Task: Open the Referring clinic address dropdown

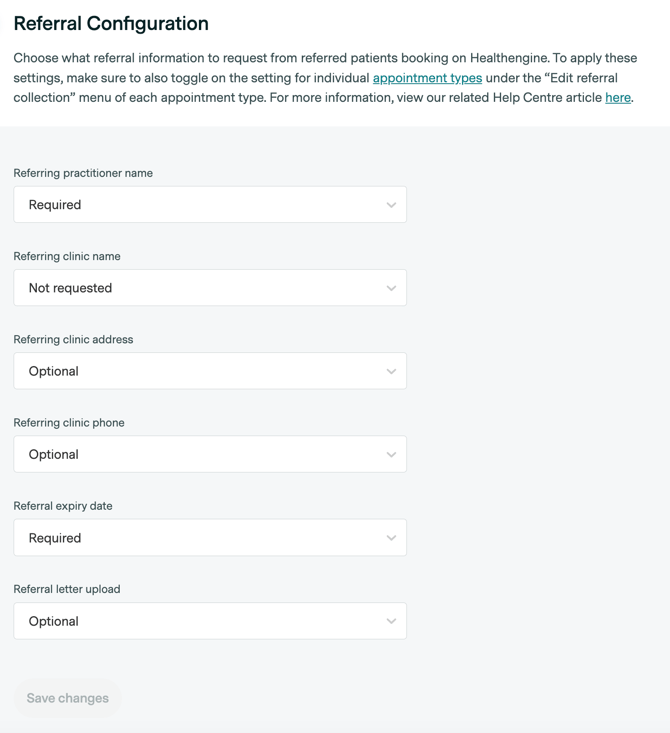Action: coord(209,371)
